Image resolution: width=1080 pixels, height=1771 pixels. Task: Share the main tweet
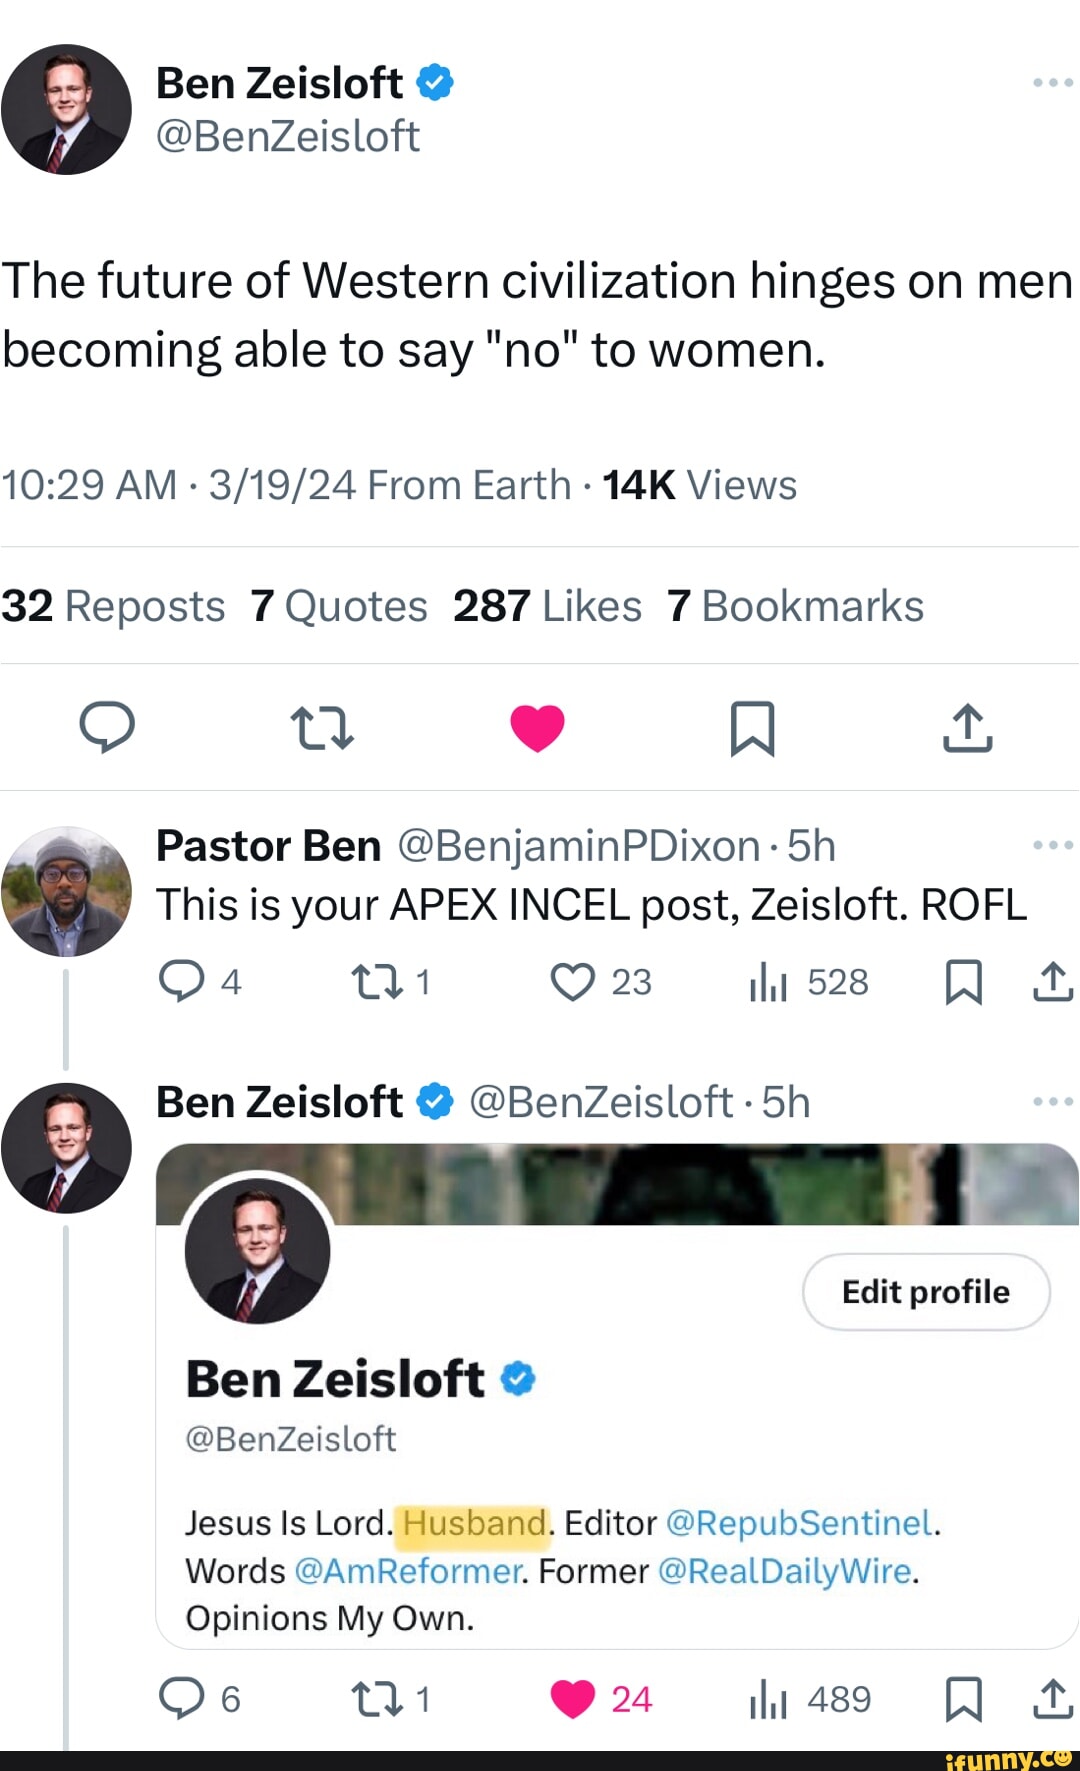click(967, 727)
